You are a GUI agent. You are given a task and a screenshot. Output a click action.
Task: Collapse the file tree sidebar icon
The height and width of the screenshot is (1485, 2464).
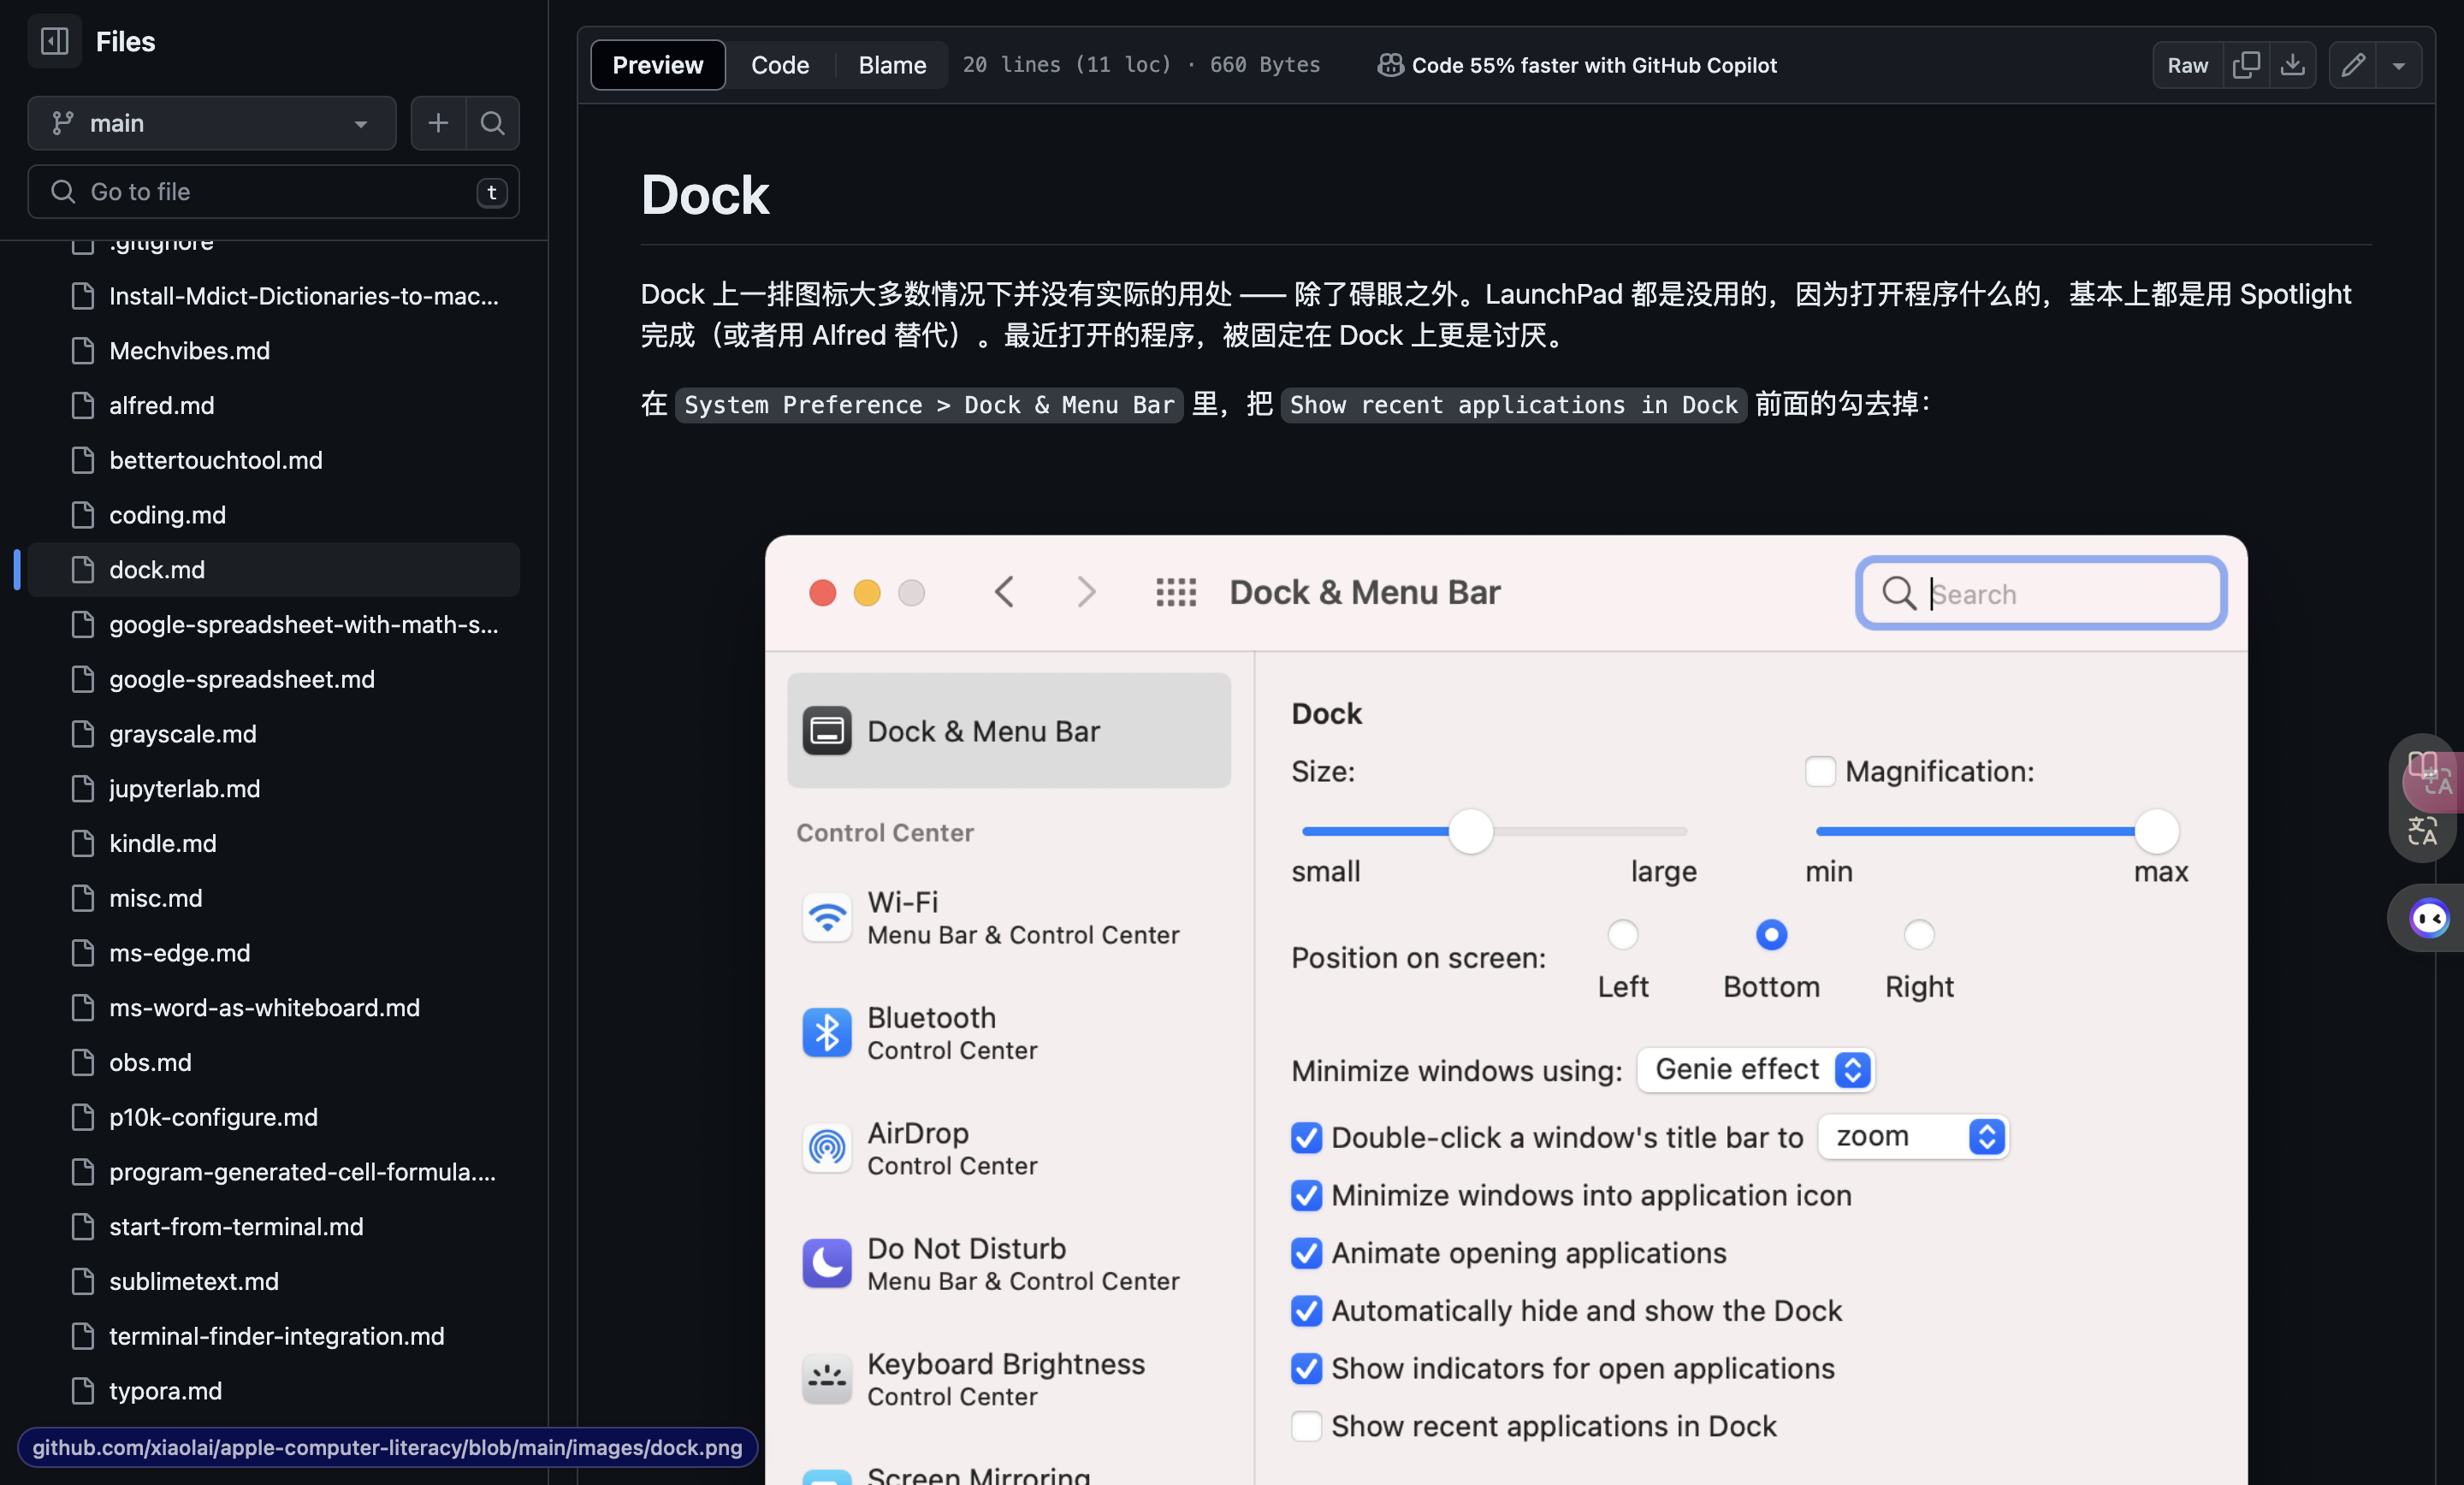54,41
